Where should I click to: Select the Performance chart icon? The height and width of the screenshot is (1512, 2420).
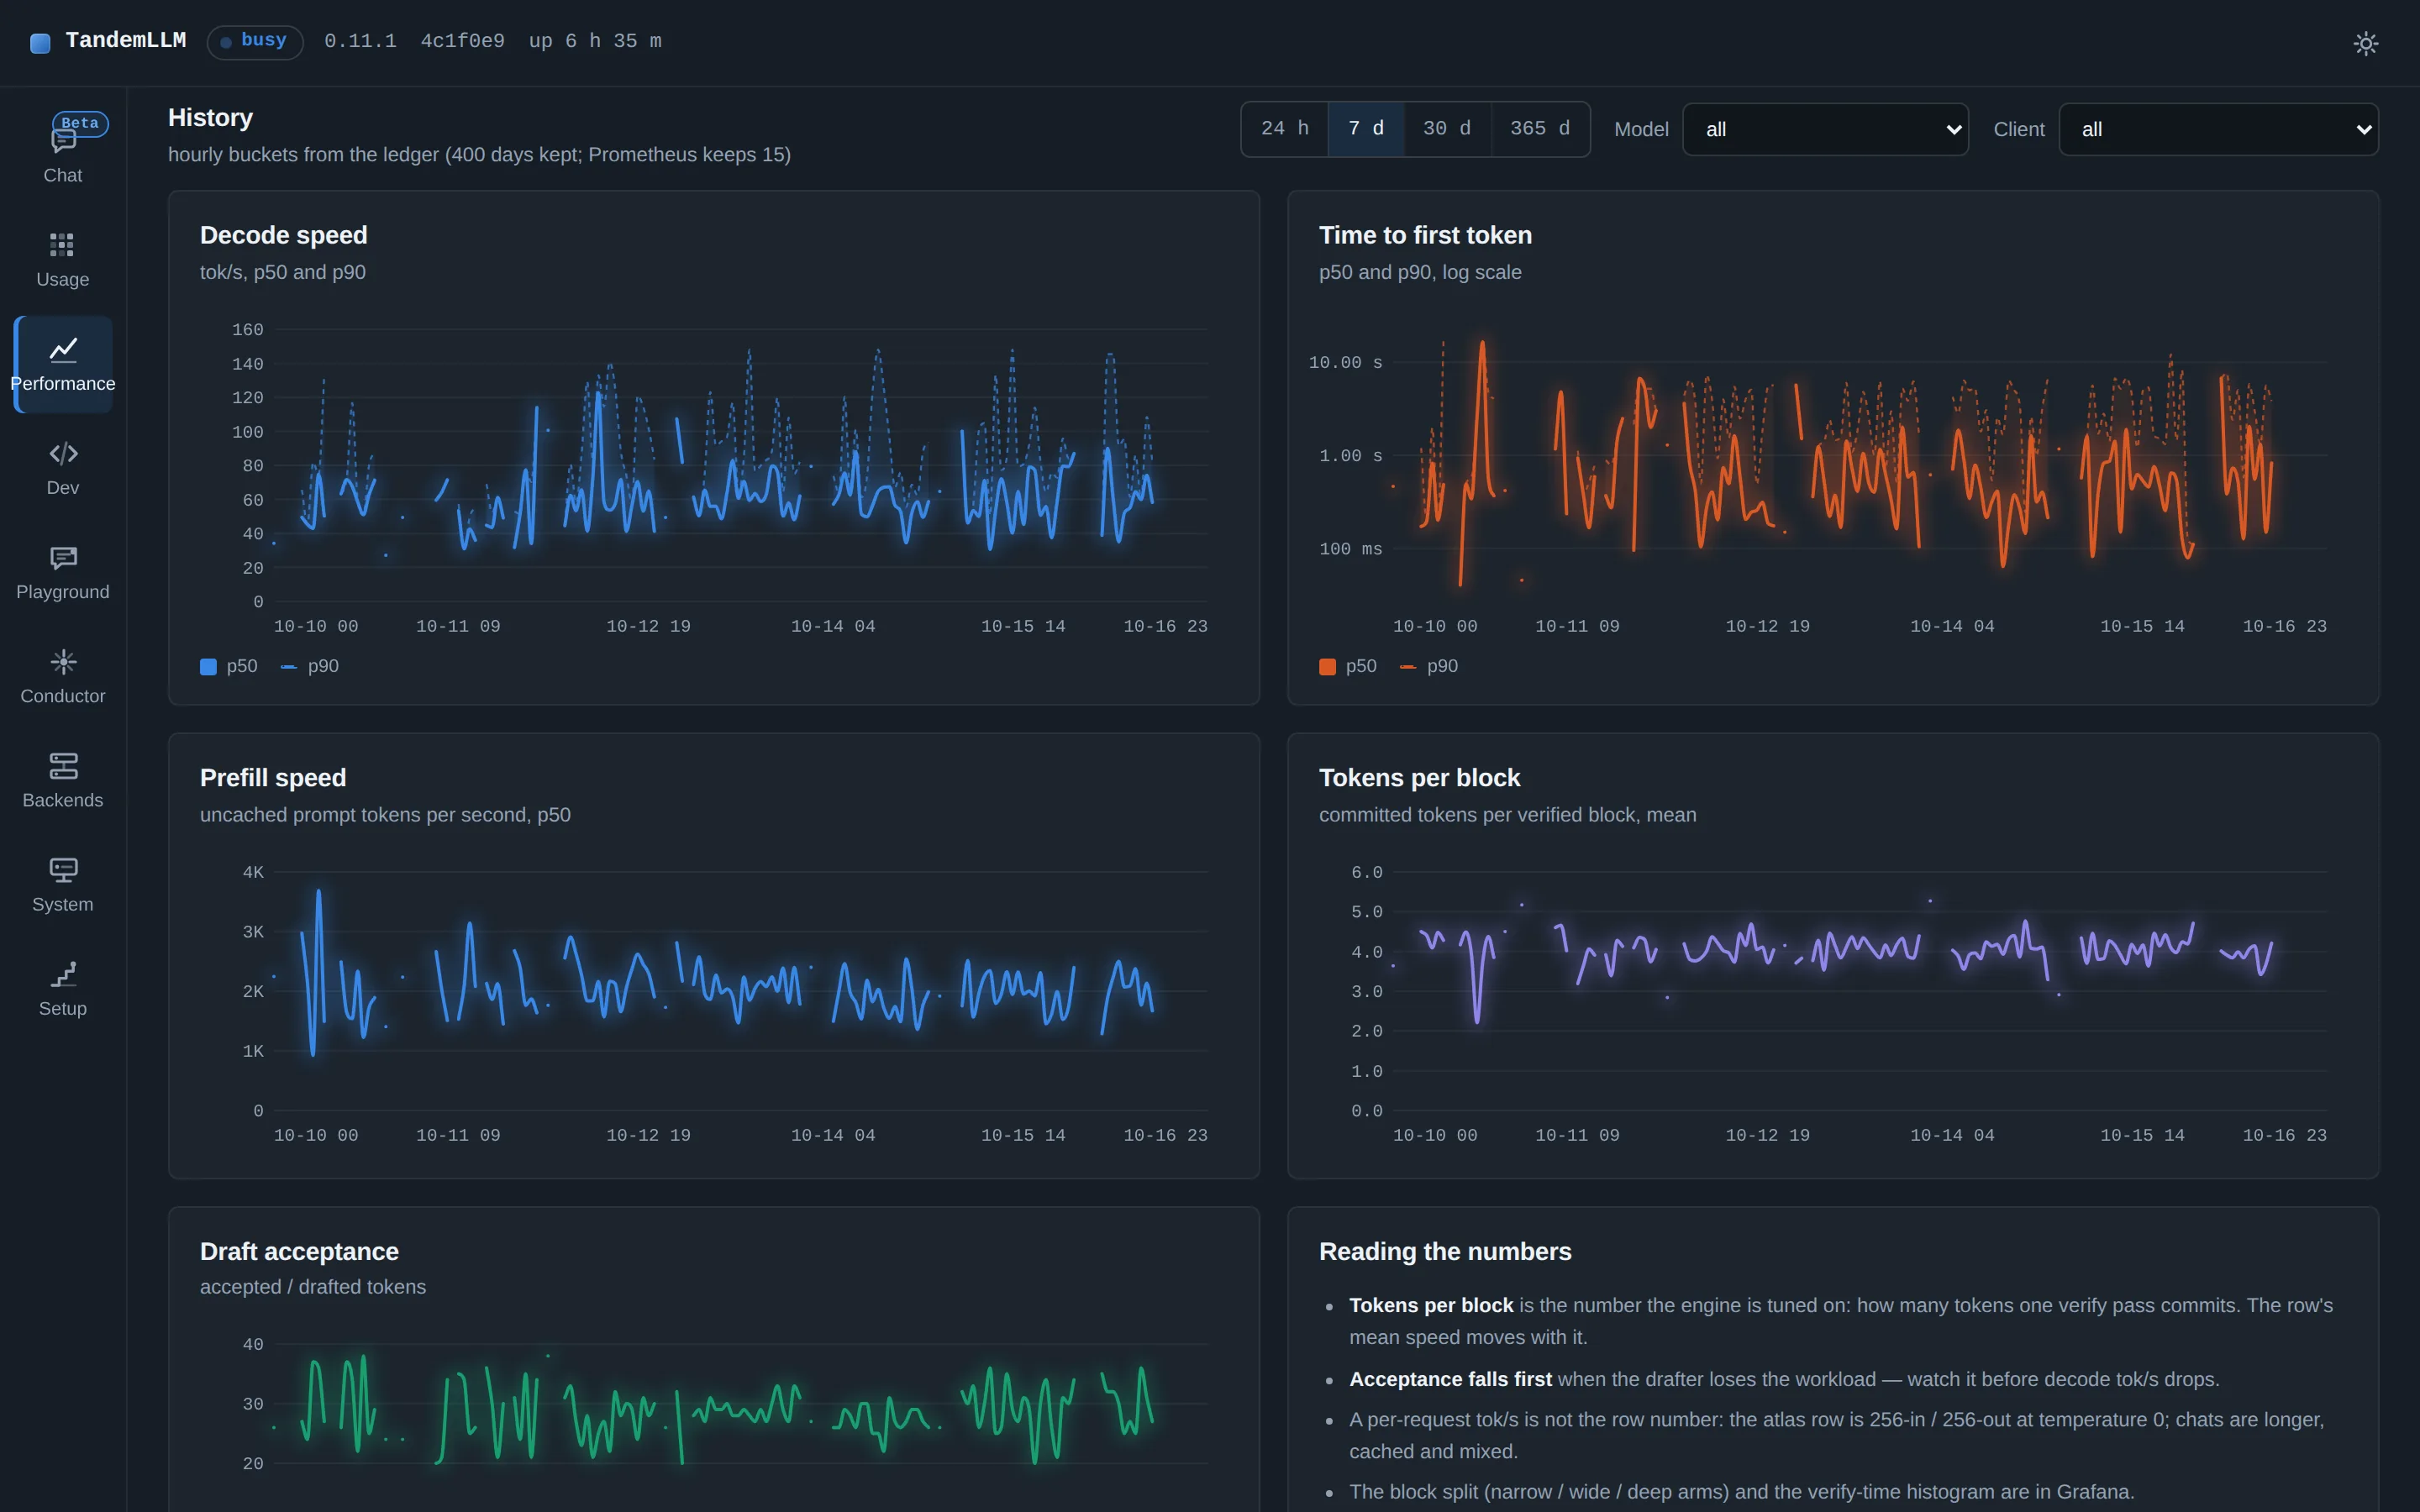[63, 349]
